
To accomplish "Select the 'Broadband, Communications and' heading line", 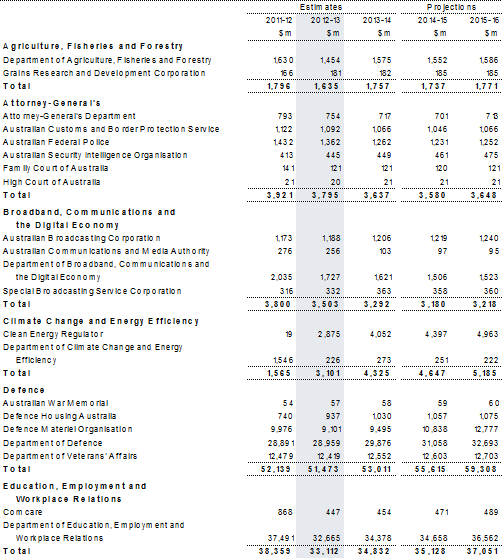I will pyautogui.click(x=89, y=212).
